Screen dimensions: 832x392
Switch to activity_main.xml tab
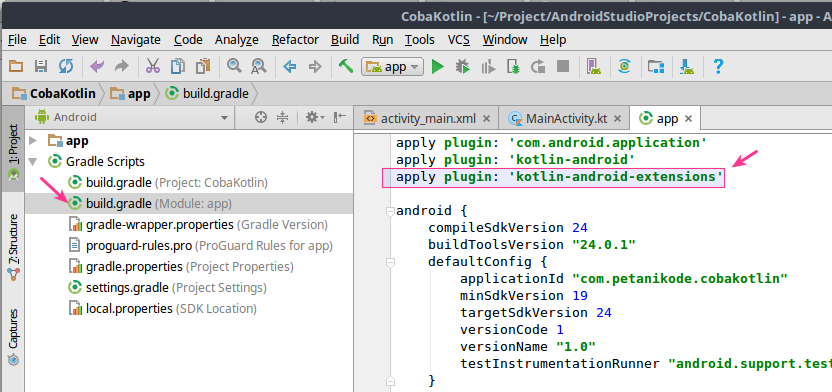[428, 118]
